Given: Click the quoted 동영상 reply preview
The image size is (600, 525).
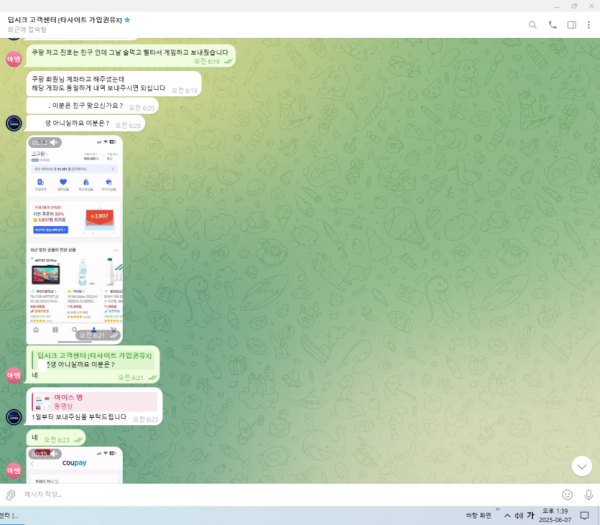Looking at the screenshot, I should [x=95, y=402].
